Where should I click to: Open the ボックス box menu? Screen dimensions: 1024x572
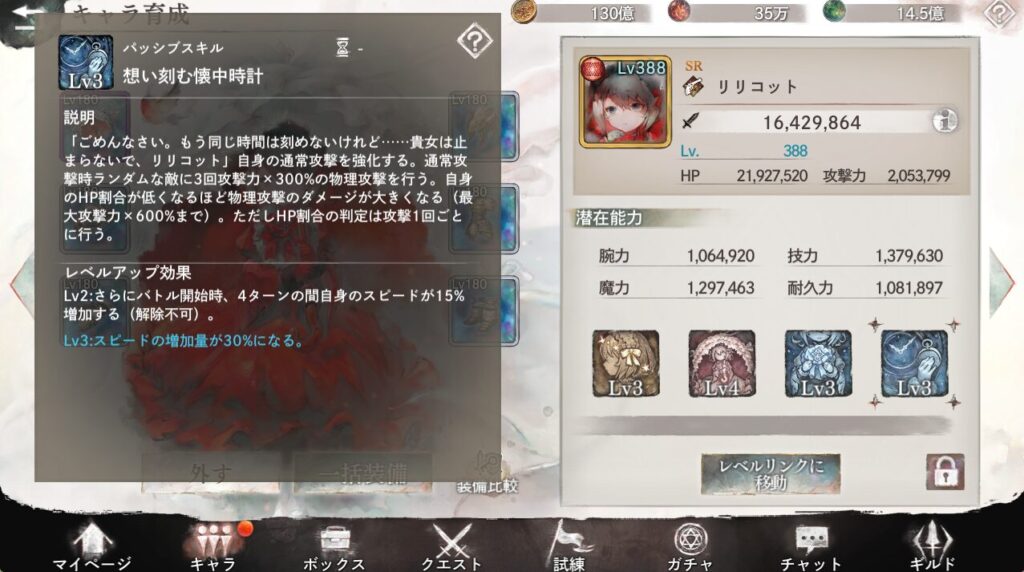tap(334, 547)
